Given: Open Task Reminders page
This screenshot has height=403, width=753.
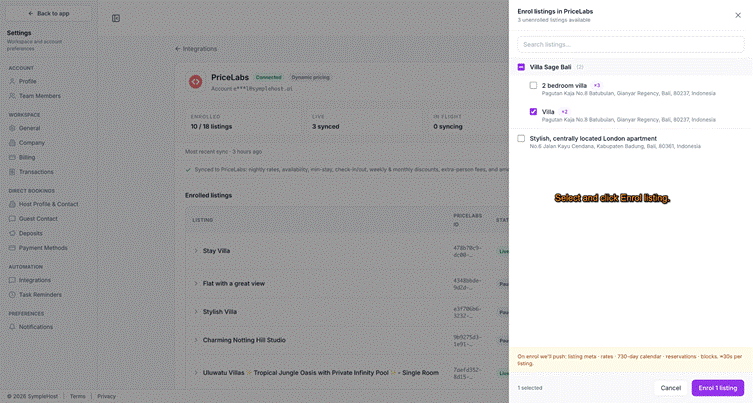Looking at the screenshot, I should pyautogui.click(x=40, y=294).
